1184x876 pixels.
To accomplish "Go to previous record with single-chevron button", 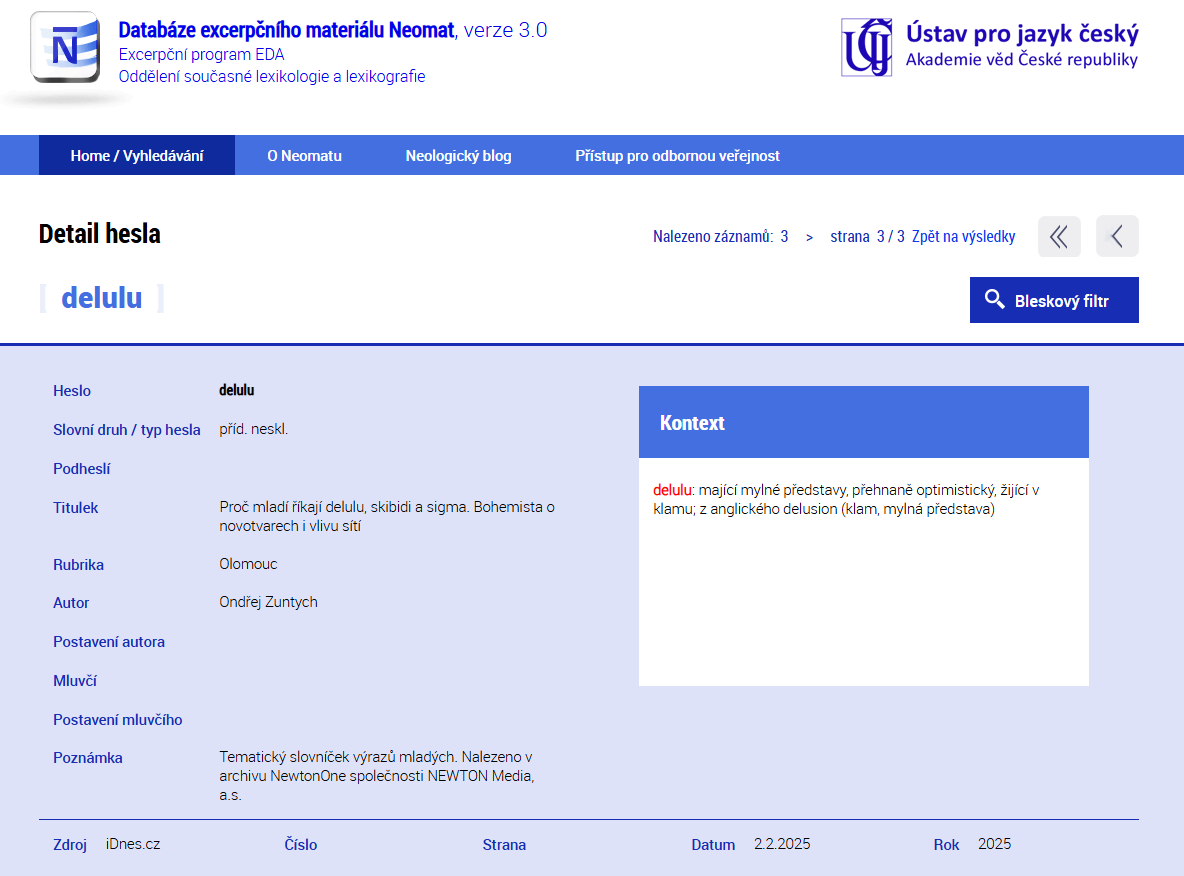I will 1117,237.
